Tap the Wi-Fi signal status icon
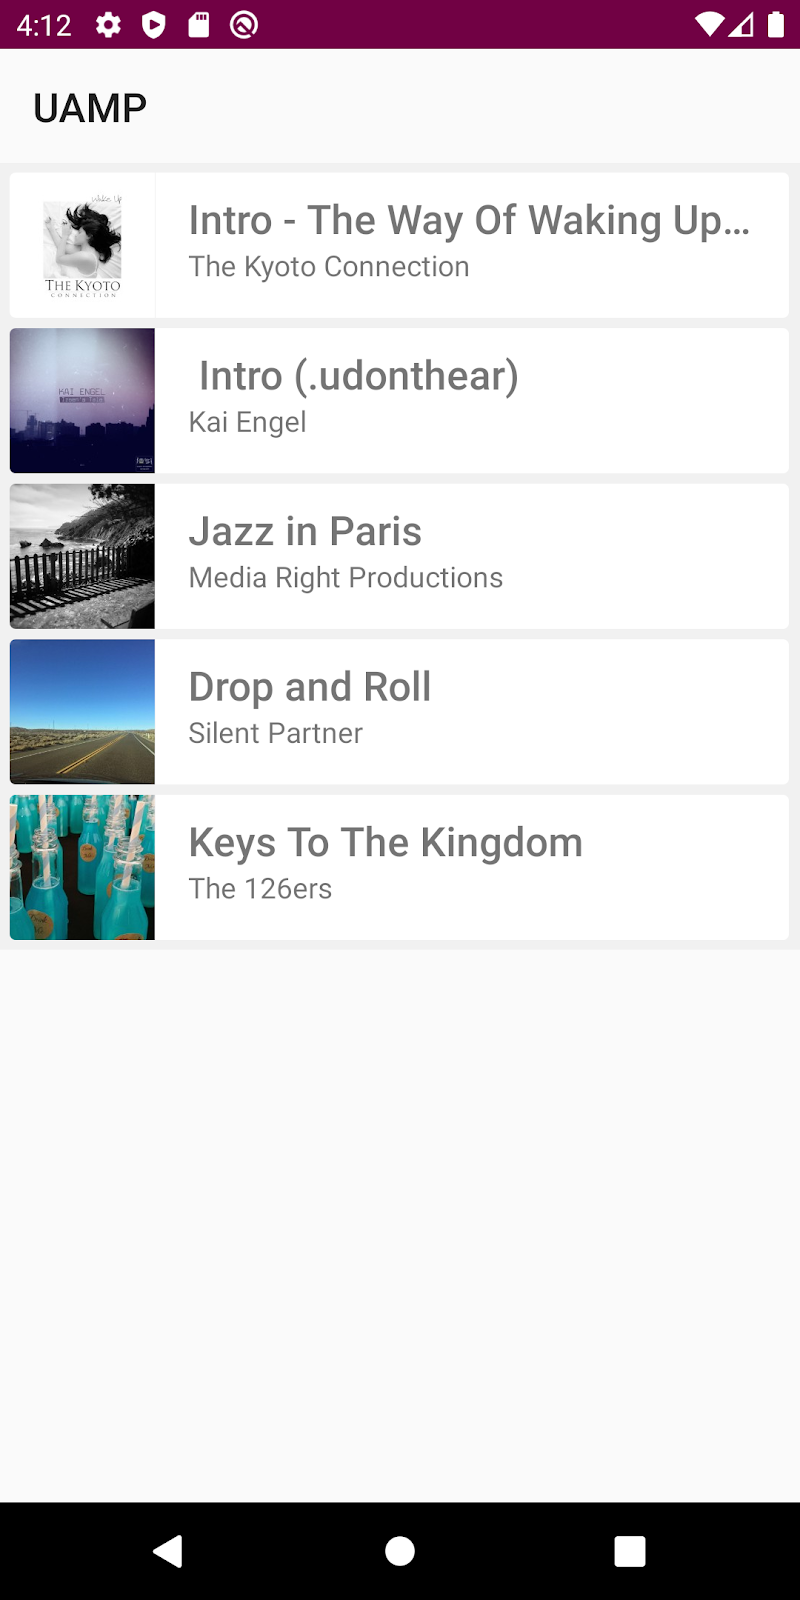Image resolution: width=800 pixels, height=1600 pixels. (709, 25)
